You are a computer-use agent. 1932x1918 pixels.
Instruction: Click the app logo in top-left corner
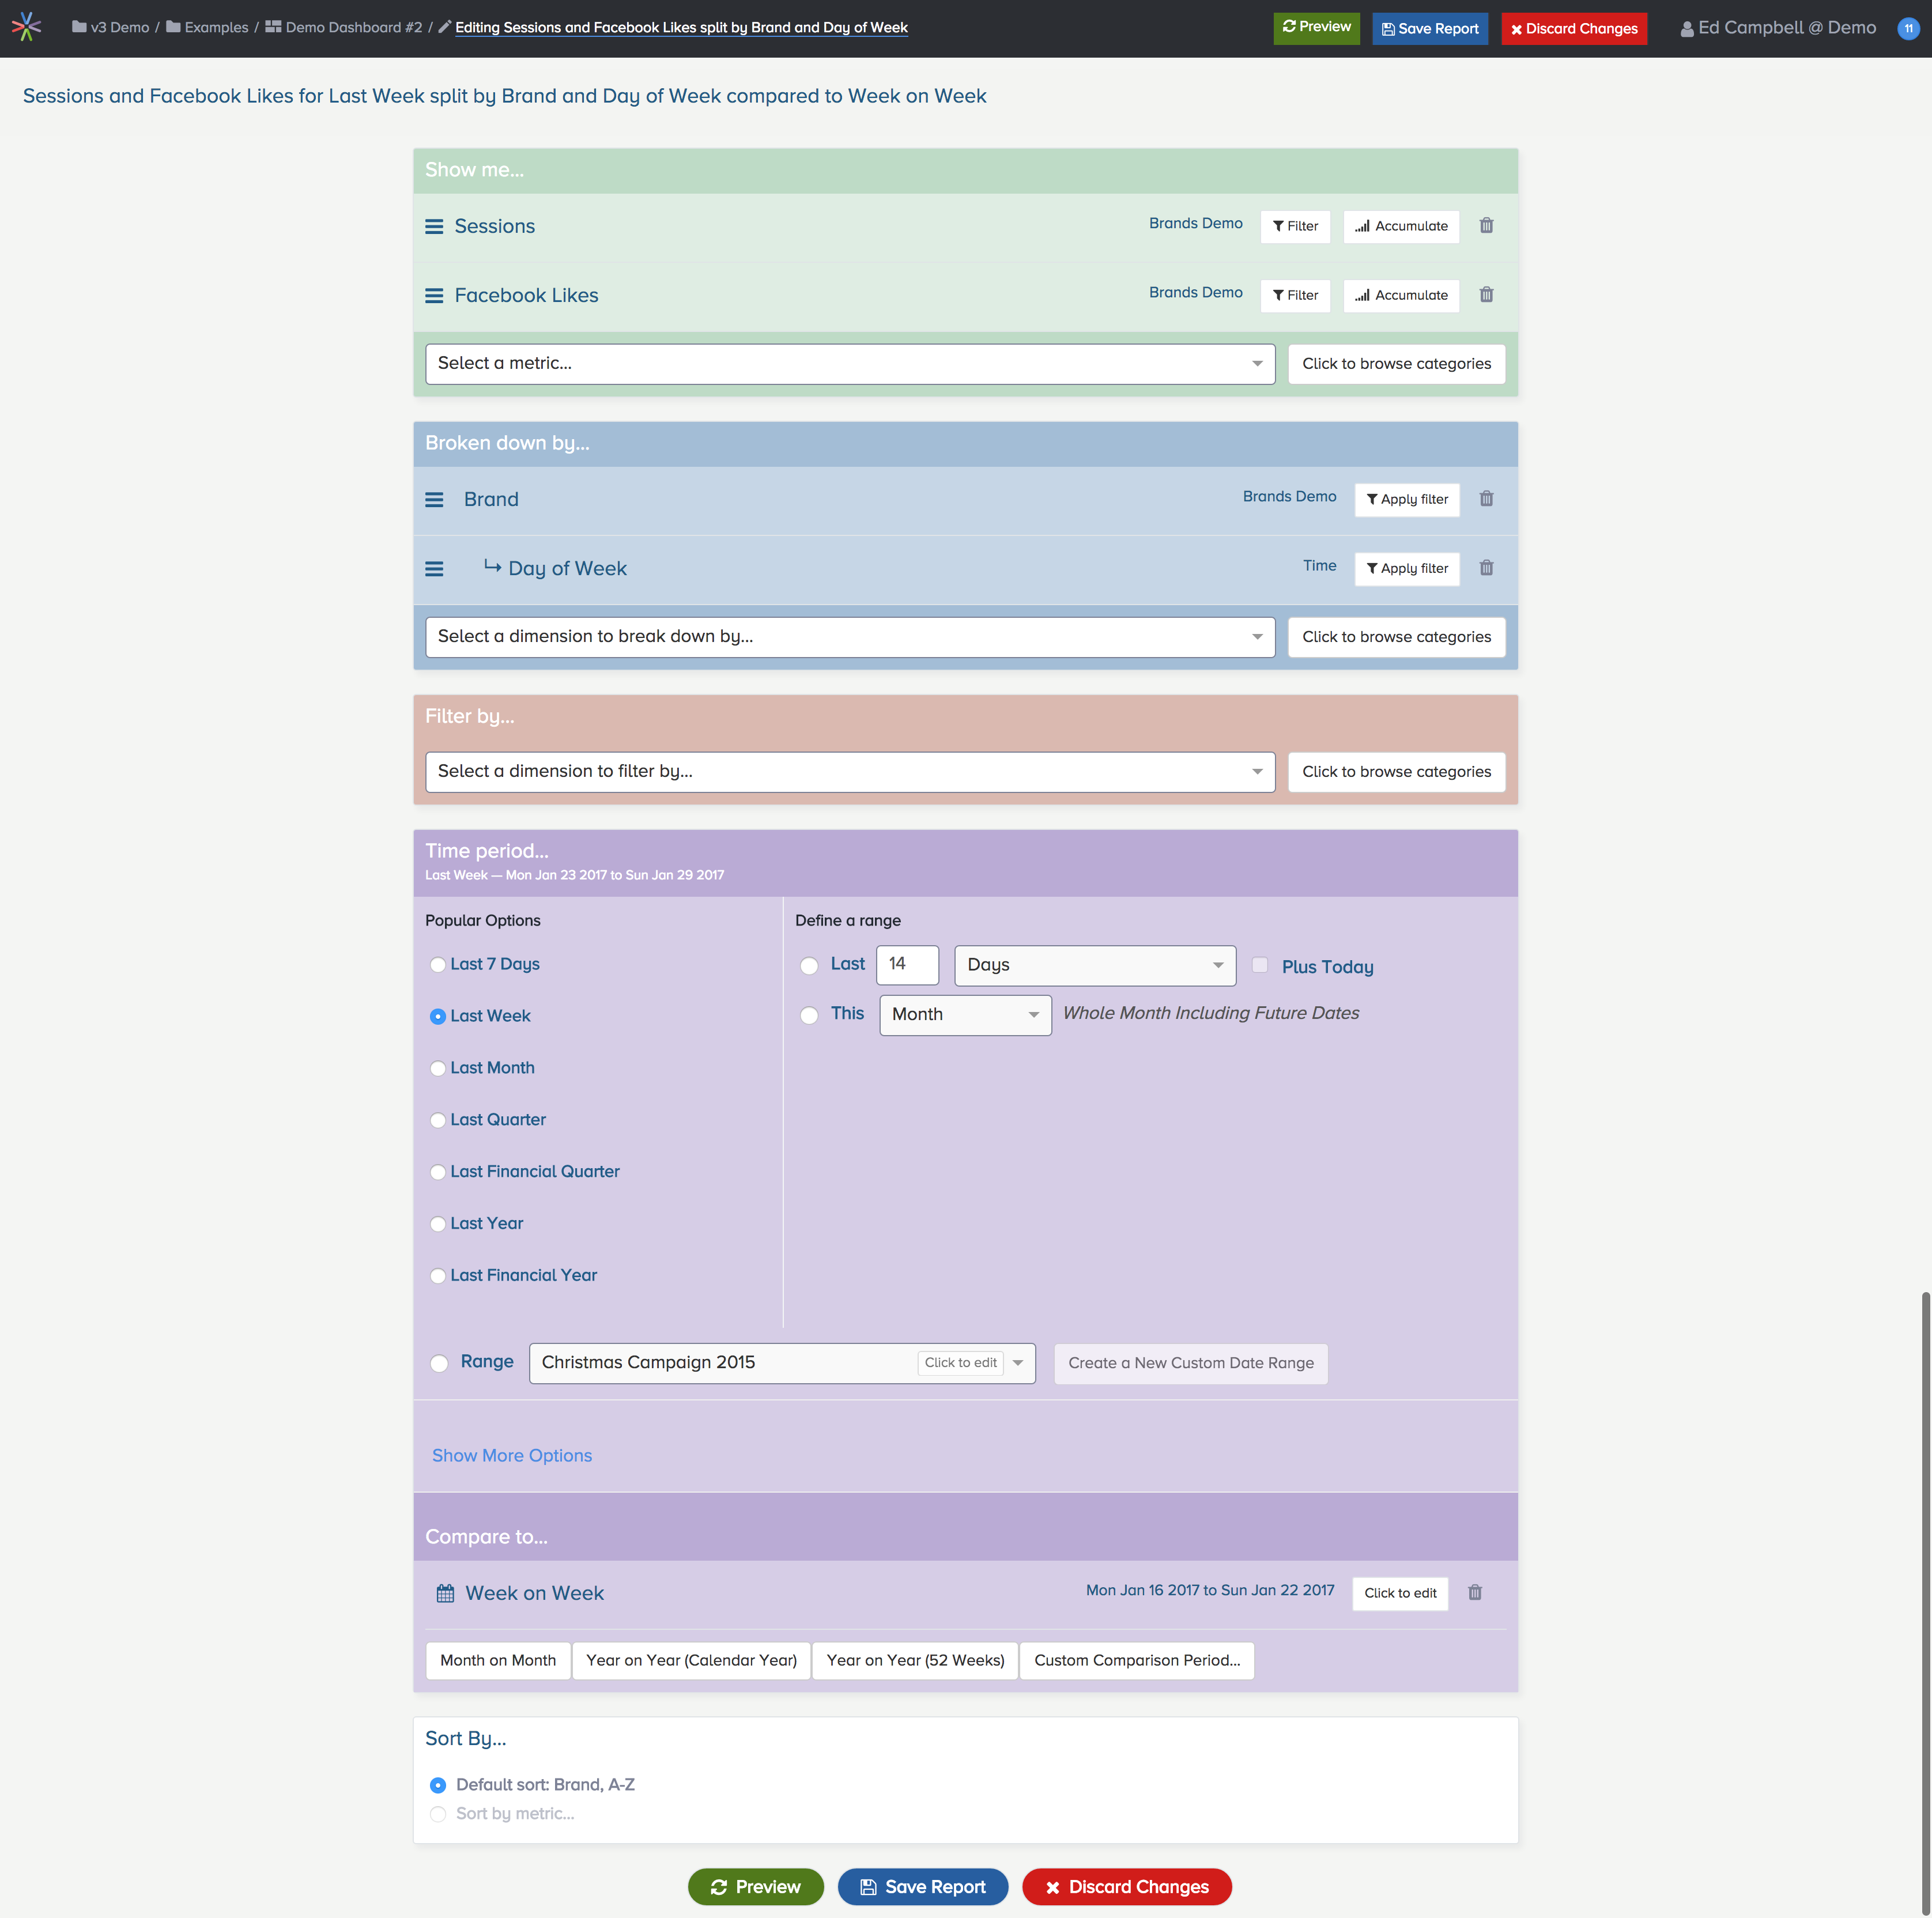[27, 27]
